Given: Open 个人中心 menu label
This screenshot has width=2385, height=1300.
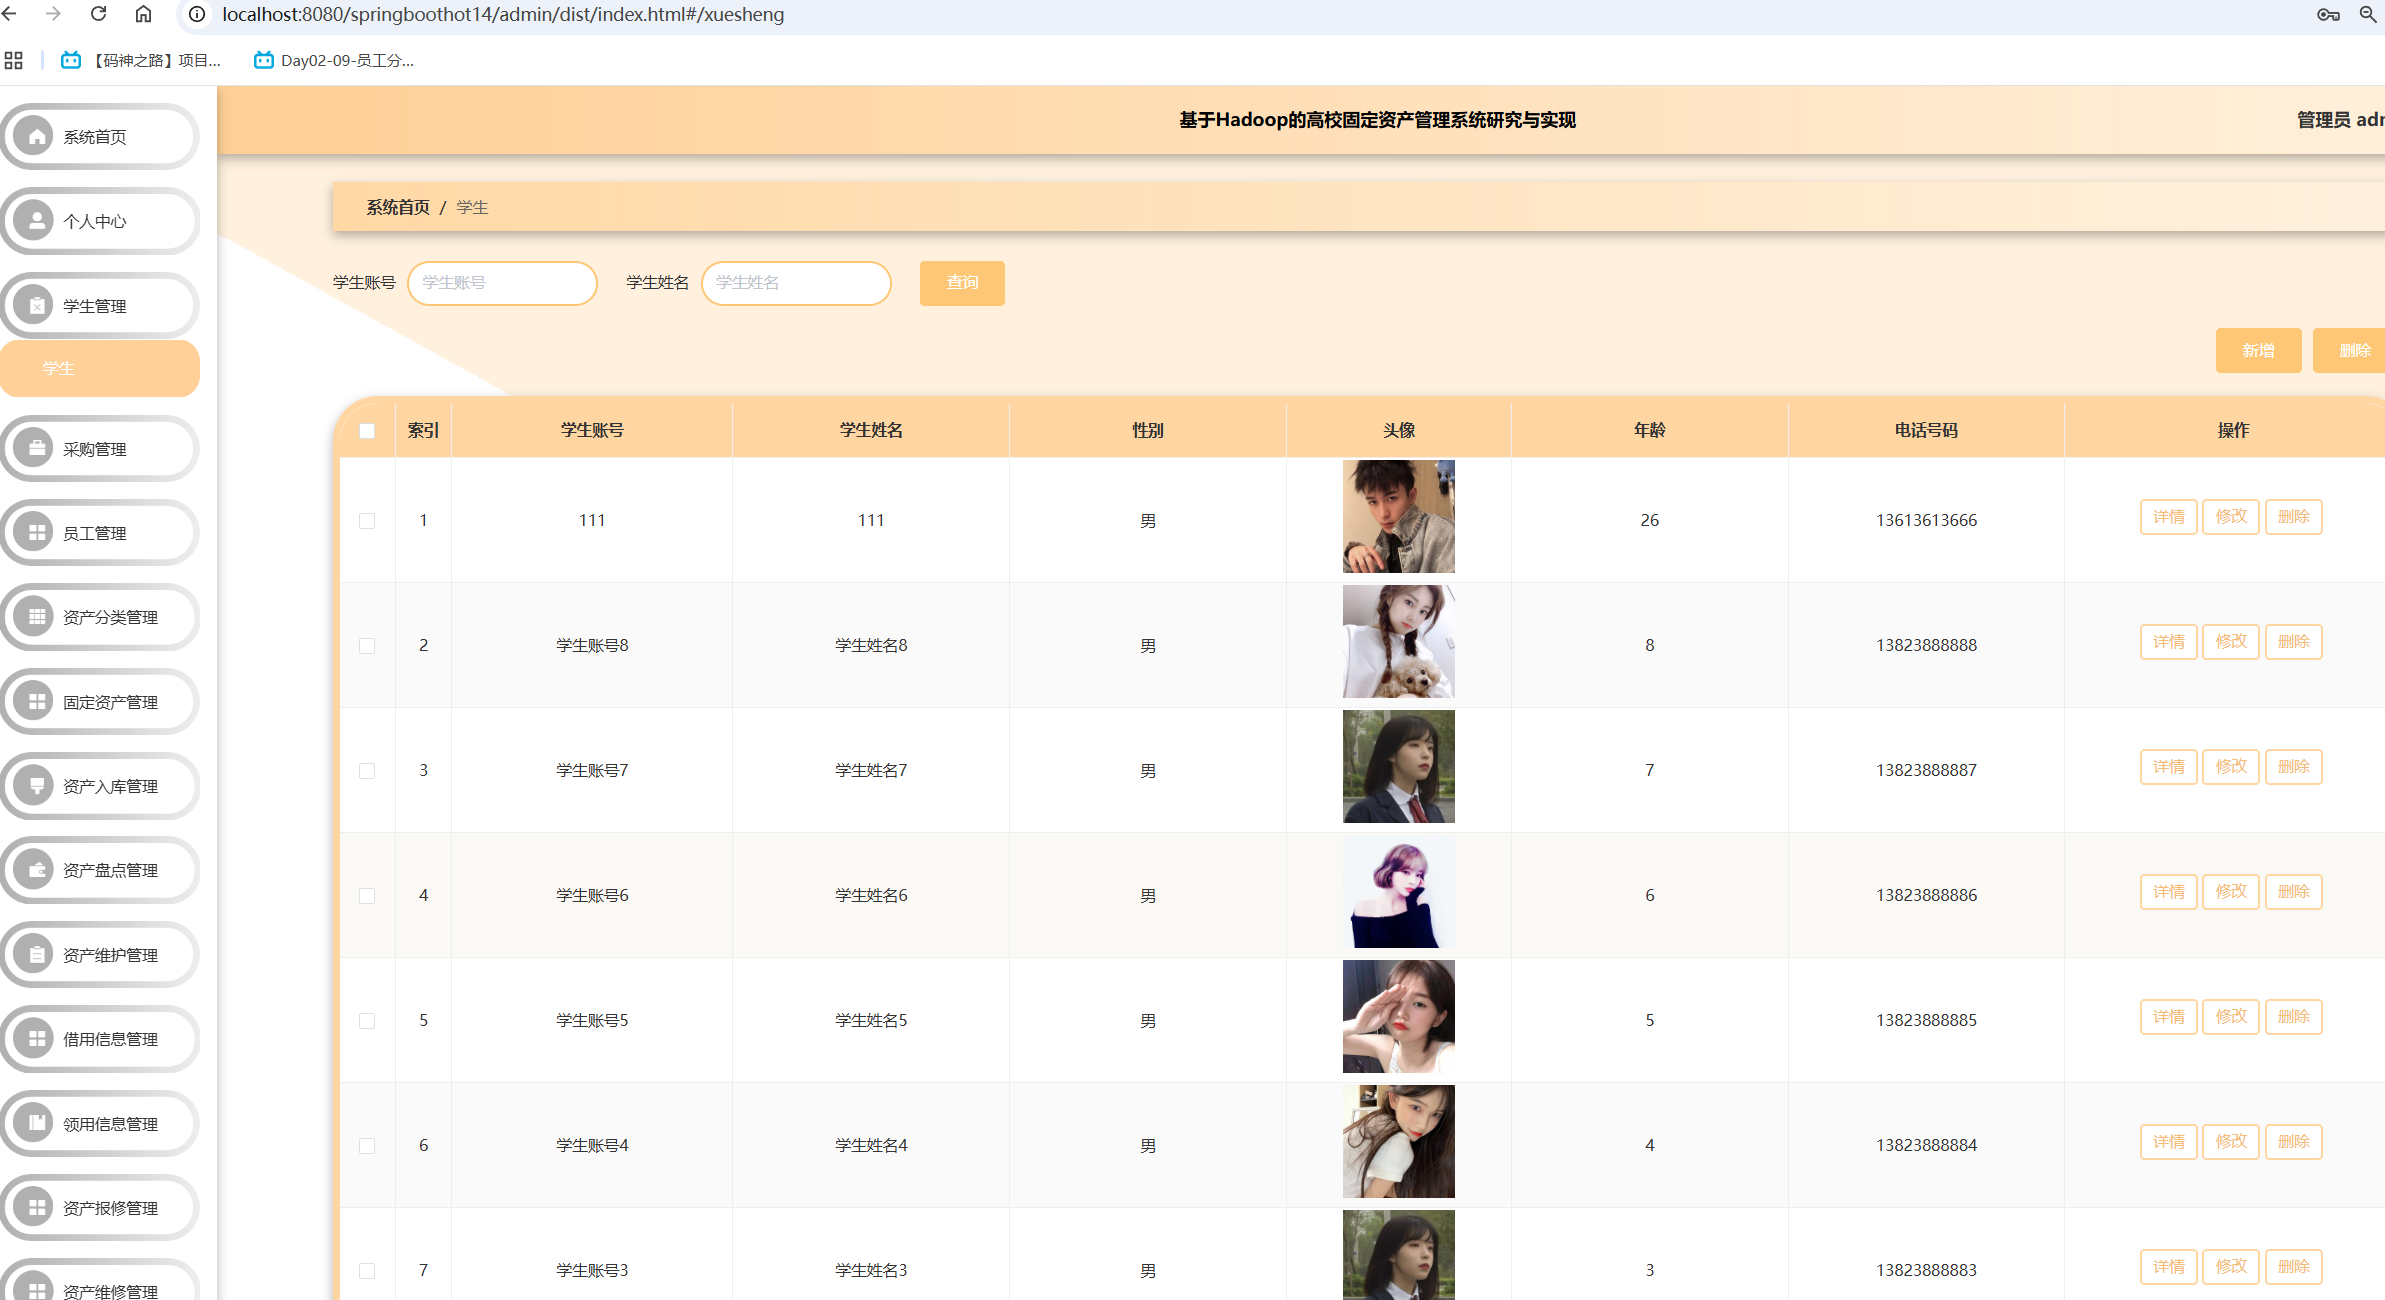Looking at the screenshot, I should pyautogui.click(x=95, y=221).
